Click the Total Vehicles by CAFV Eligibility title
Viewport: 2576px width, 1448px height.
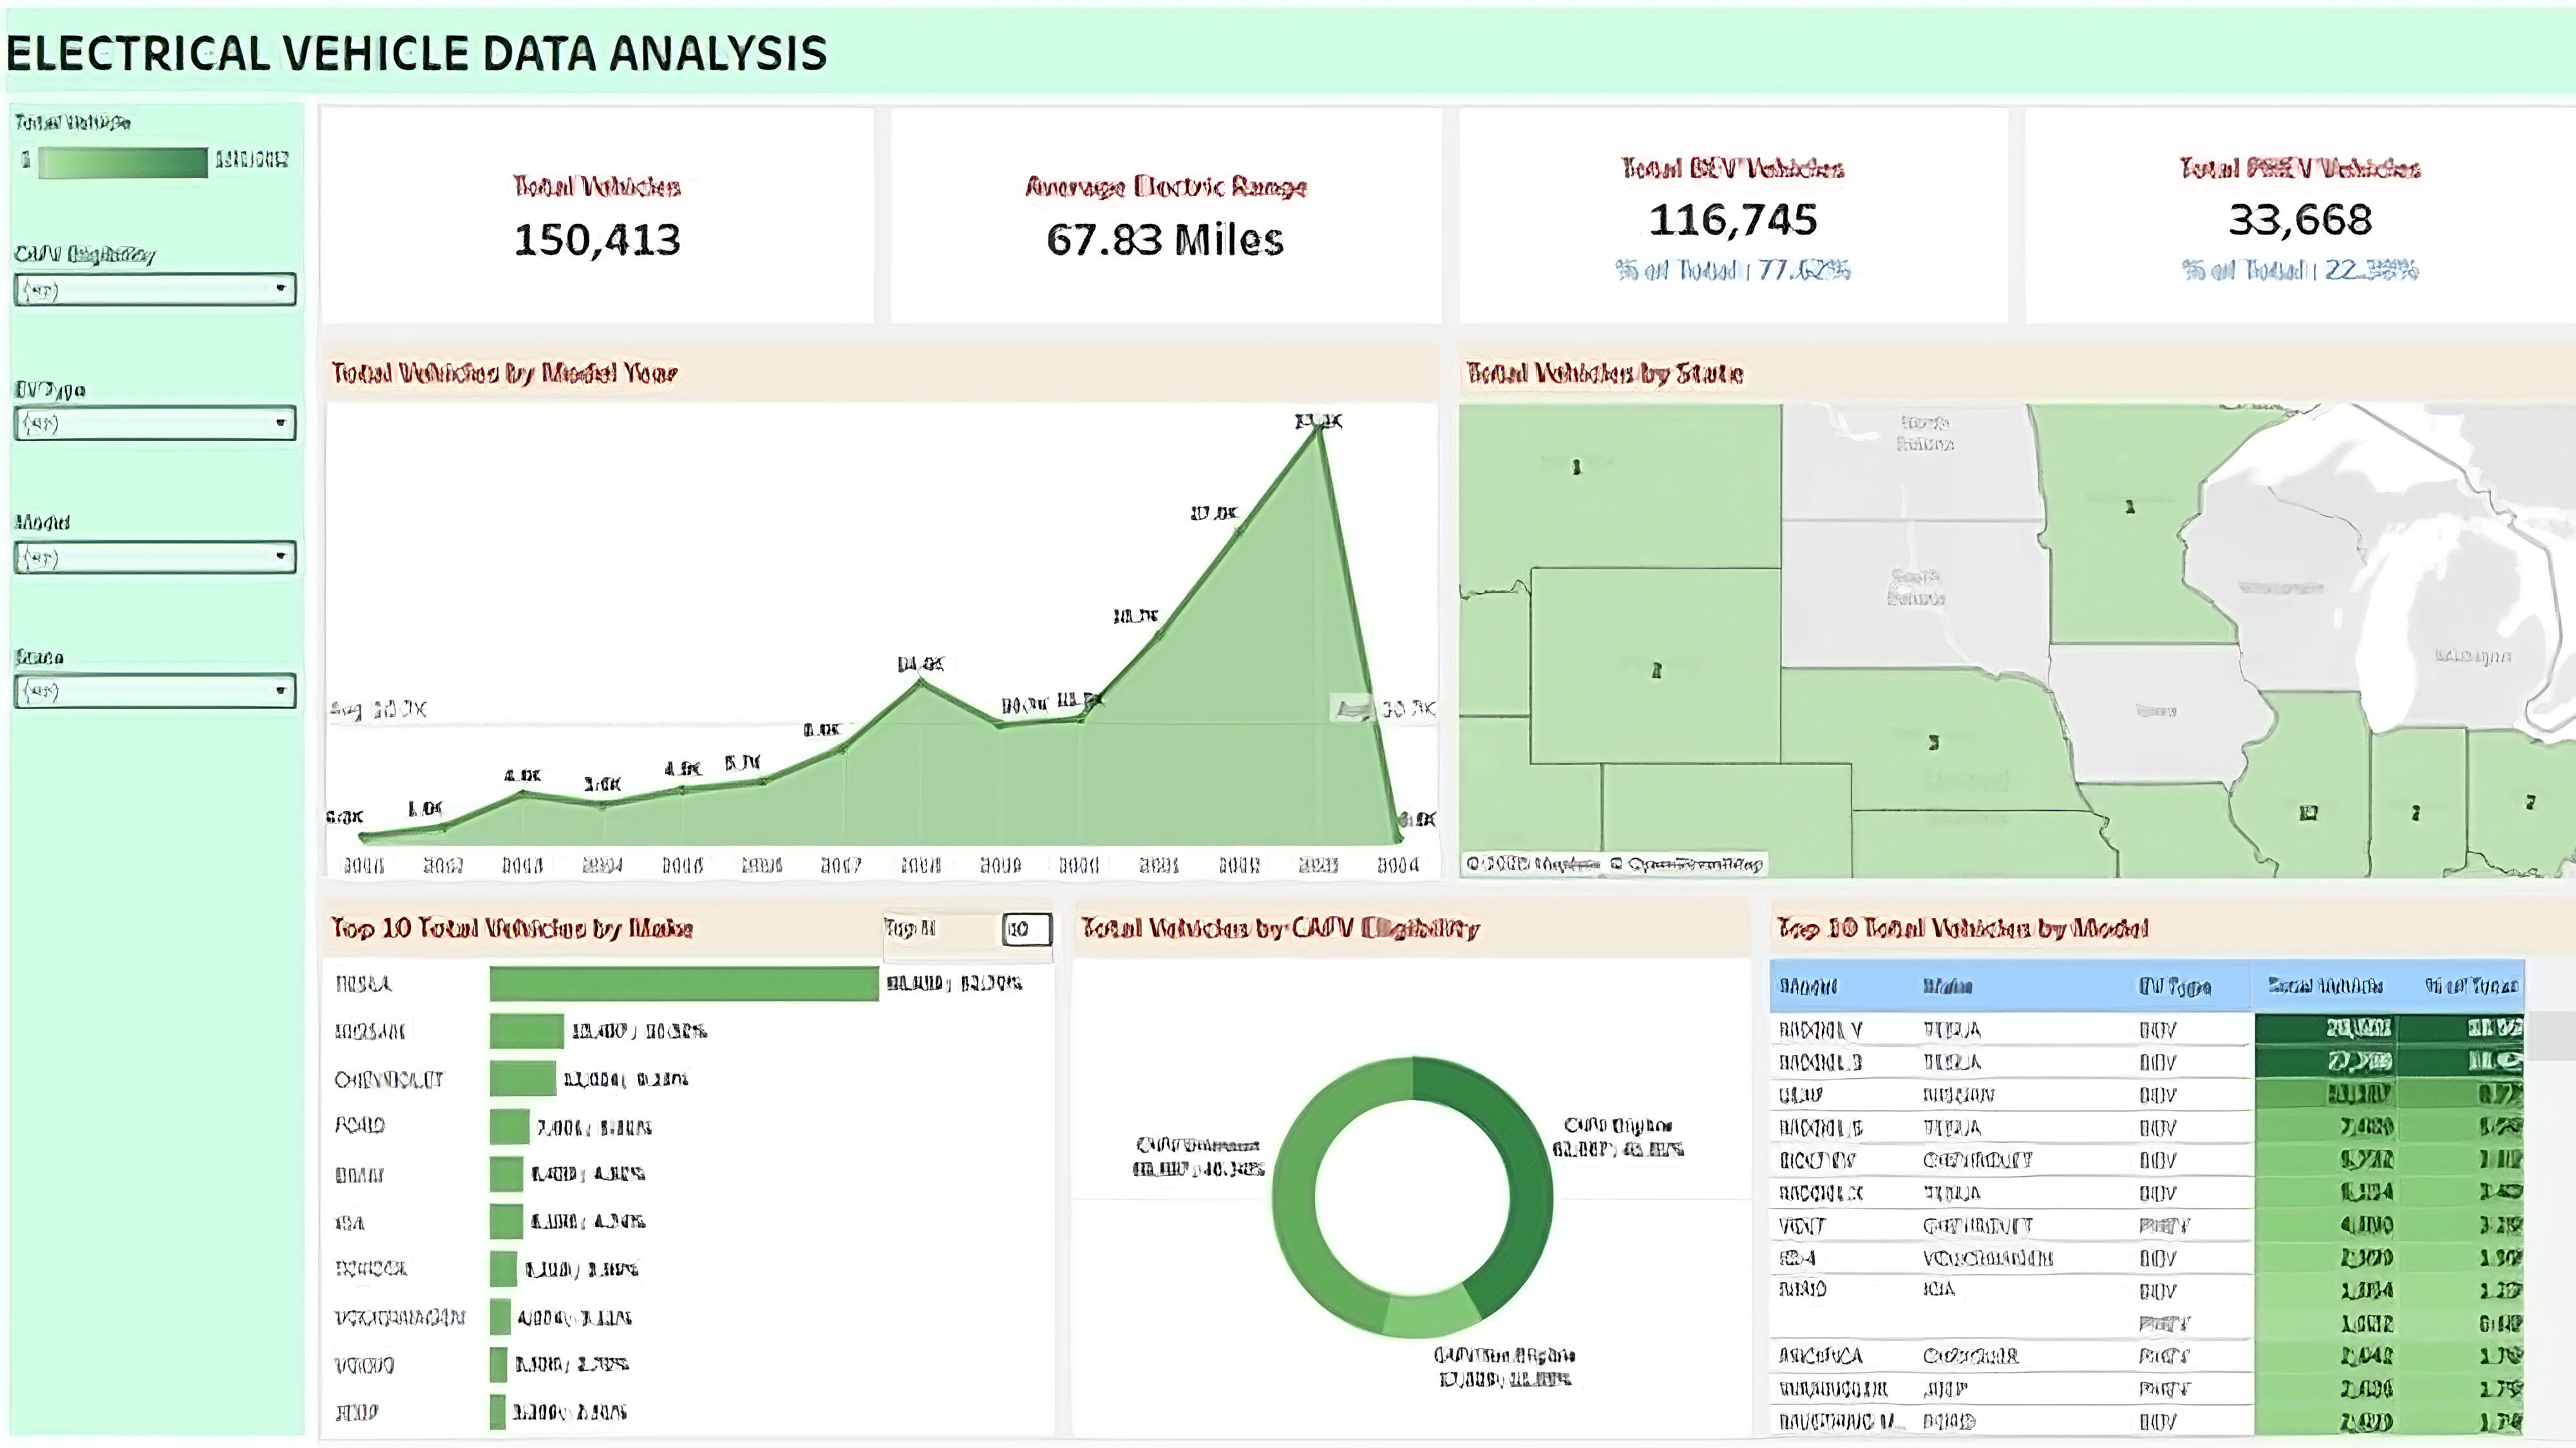(1280, 928)
